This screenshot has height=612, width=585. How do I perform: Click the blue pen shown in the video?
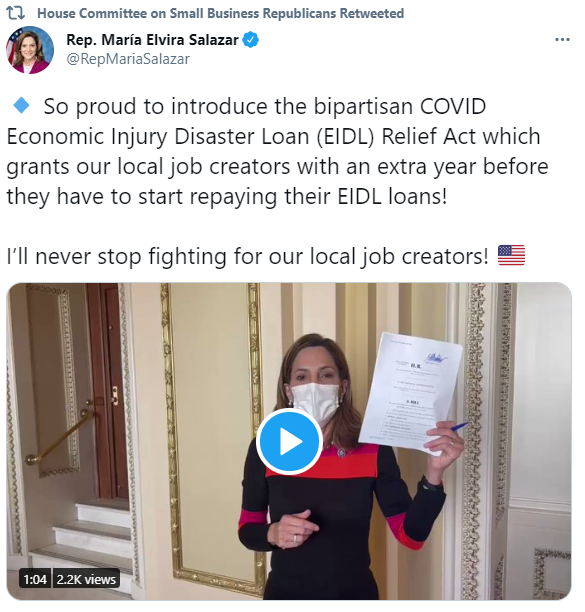tap(459, 426)
